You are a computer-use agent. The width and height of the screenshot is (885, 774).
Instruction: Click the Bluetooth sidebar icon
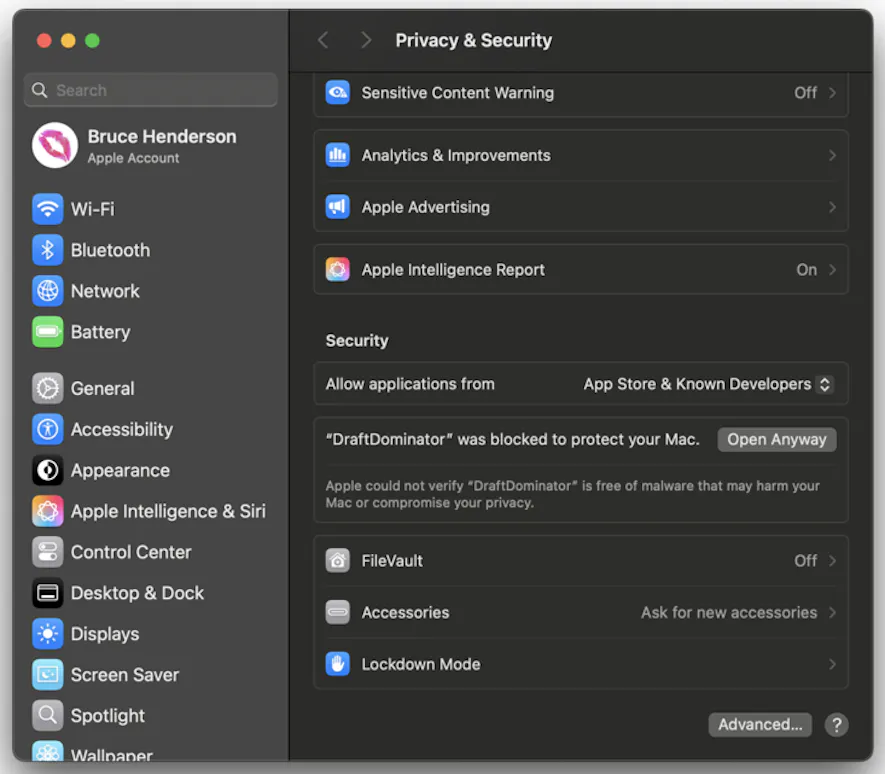(47, 250)
